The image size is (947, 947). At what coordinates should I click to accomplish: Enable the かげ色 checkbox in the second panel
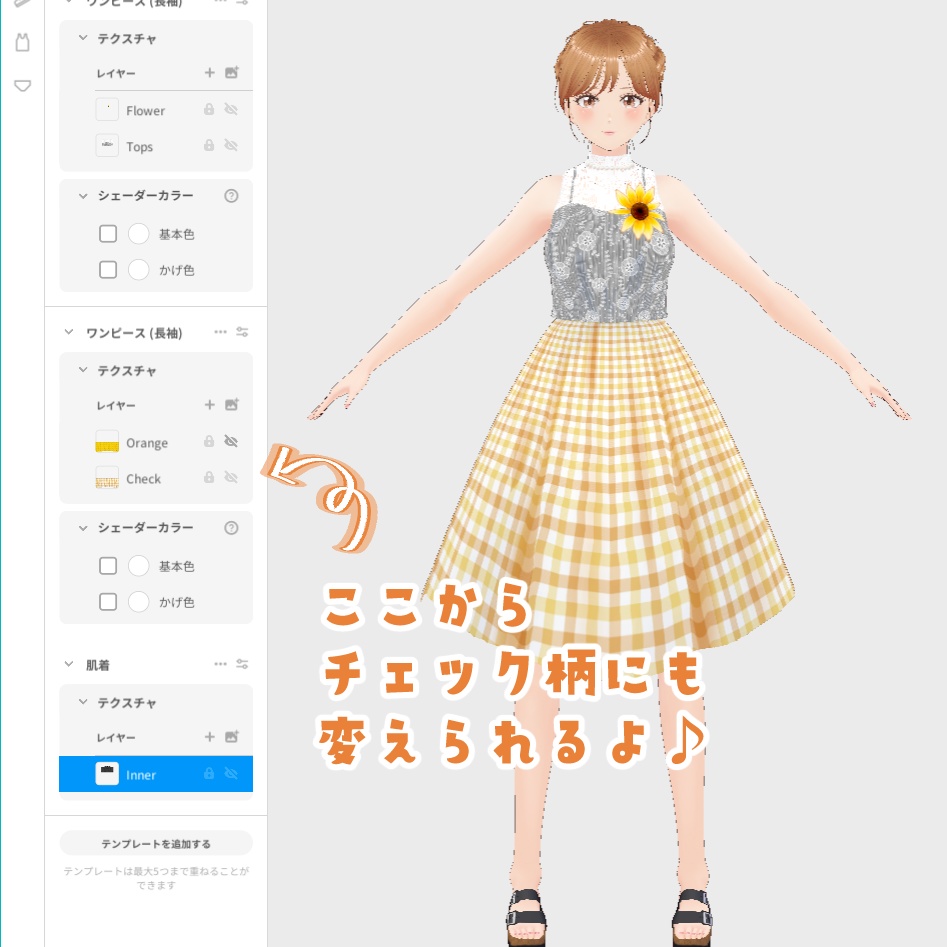[108, 601]
